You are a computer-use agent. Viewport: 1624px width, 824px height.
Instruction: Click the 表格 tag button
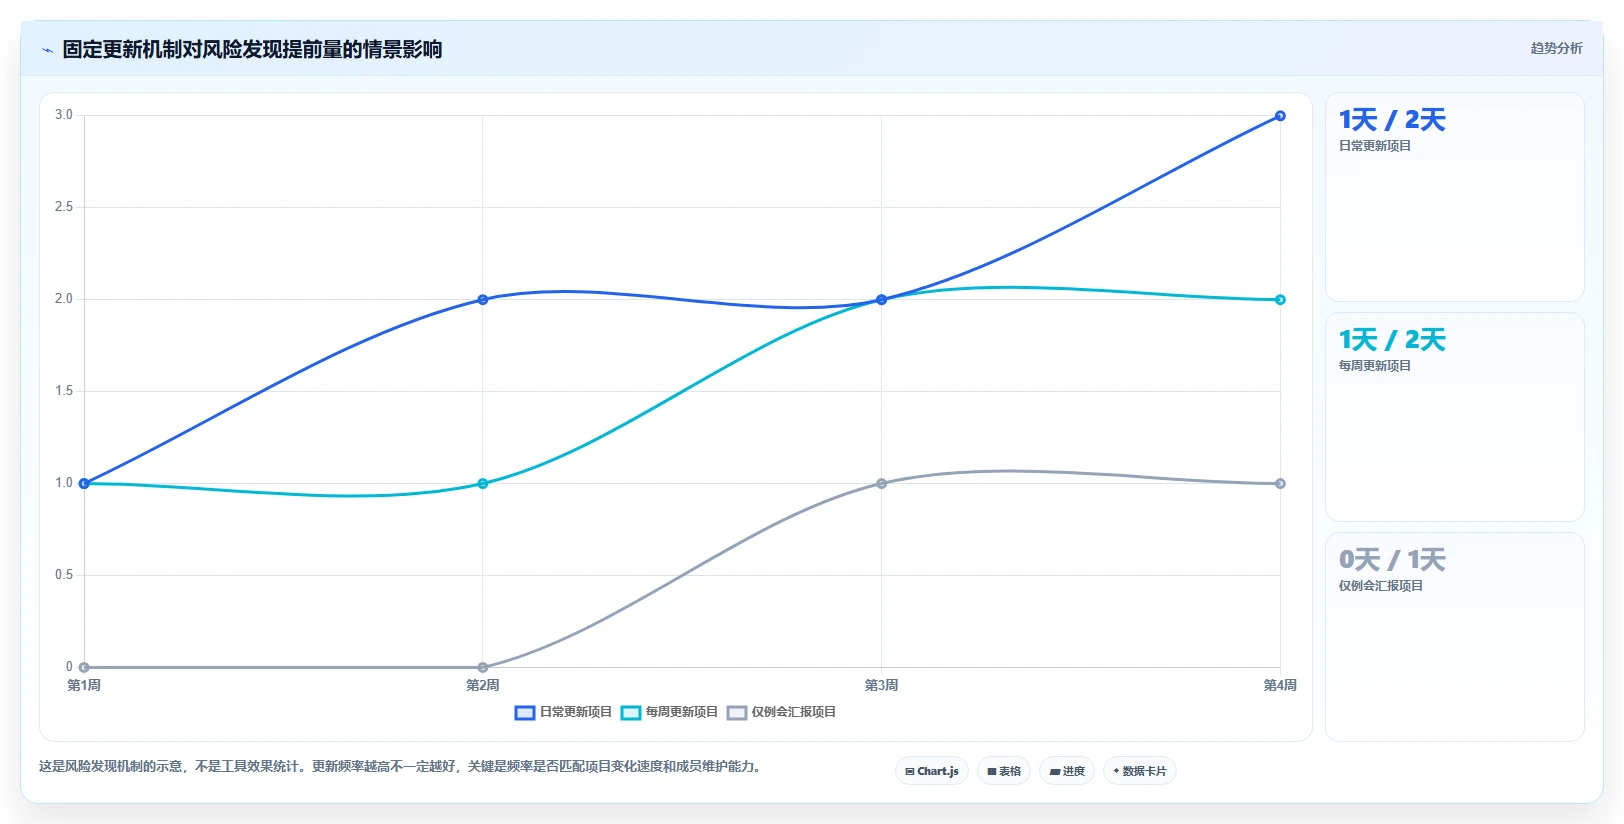(1004, 771)
